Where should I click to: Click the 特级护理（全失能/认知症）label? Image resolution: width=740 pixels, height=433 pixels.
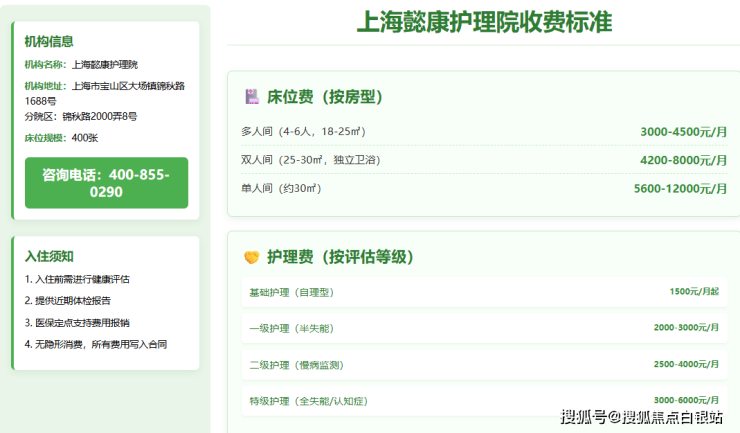(x=309, y=401)
